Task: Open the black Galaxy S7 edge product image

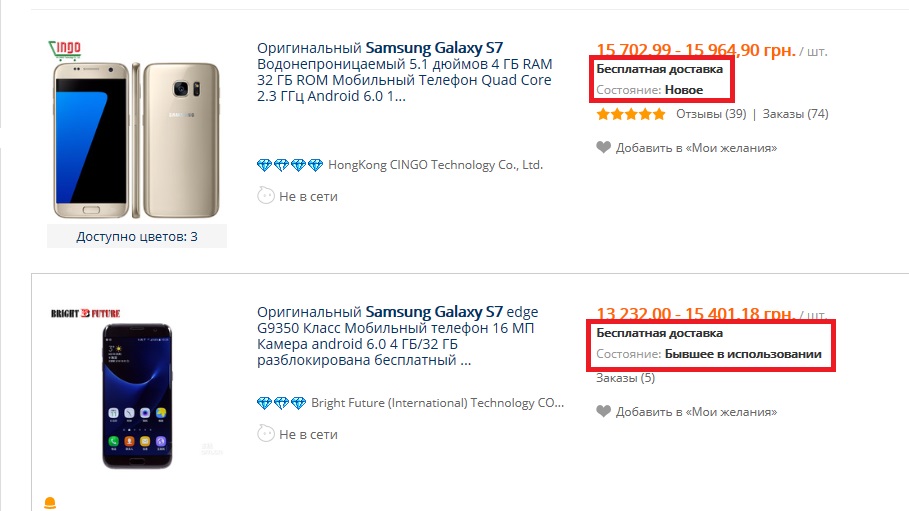Action: [137, 397]
